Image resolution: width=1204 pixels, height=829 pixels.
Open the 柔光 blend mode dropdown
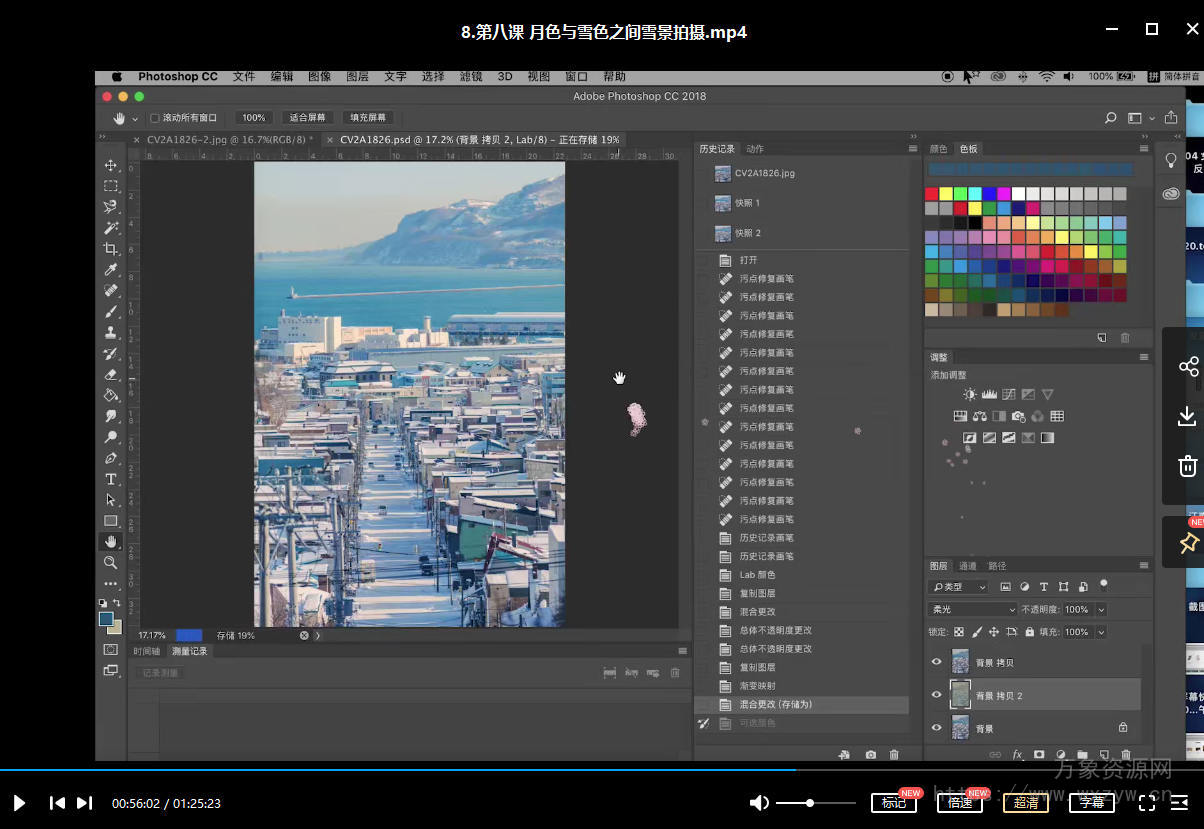972,610
